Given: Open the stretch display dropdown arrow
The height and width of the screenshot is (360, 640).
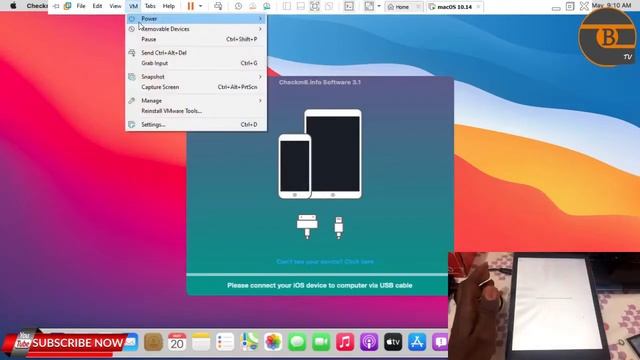Looking at the screenshot, I should [379, 6].
